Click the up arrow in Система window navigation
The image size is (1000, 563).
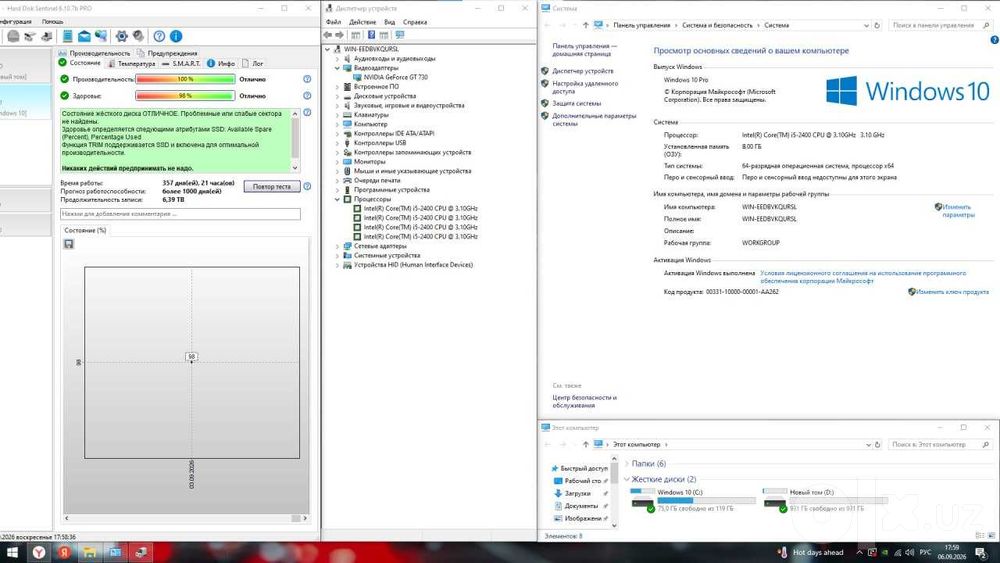[585, 26]
